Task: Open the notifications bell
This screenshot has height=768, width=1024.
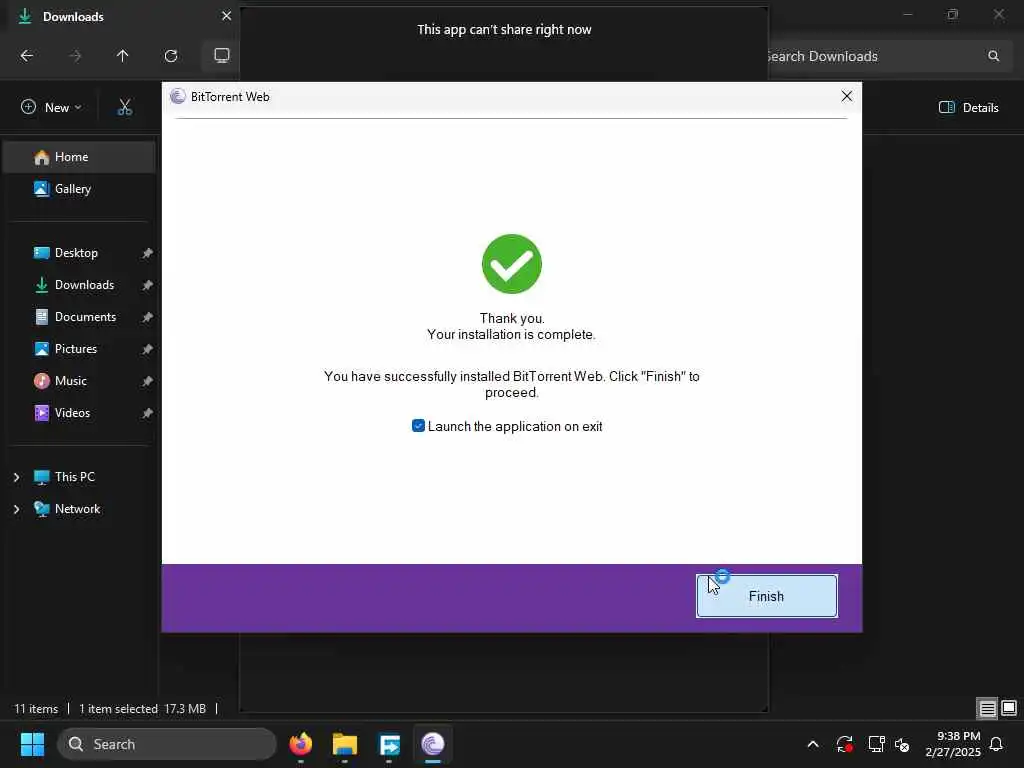Action: pos(997,744)
